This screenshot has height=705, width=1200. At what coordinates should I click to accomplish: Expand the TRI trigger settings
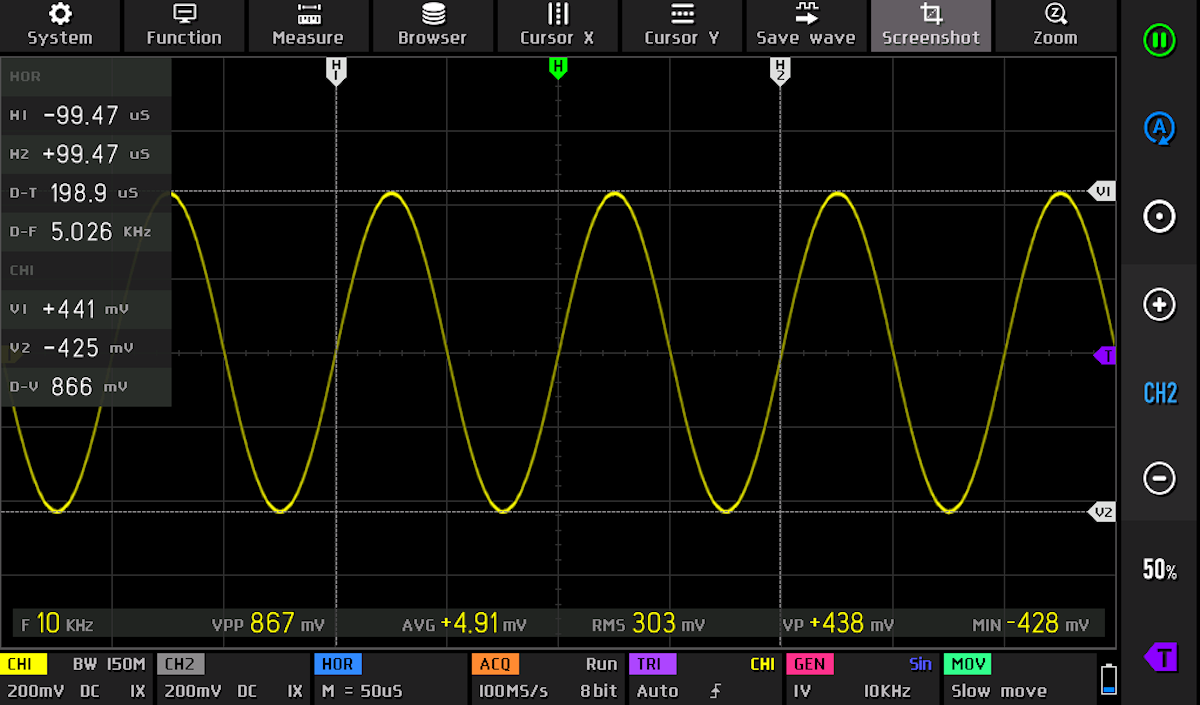703,678
